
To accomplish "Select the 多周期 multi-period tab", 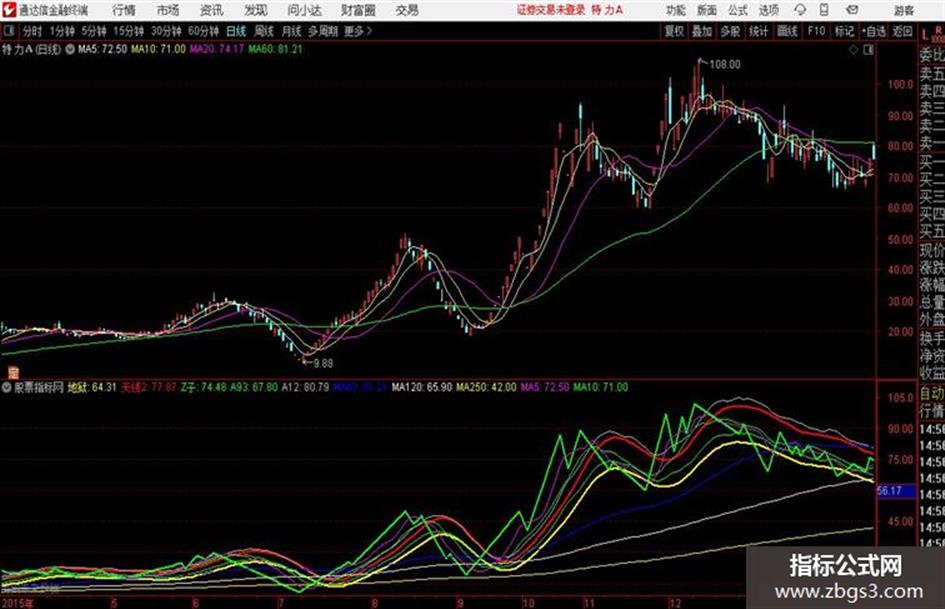I will [x=322, y=31].
